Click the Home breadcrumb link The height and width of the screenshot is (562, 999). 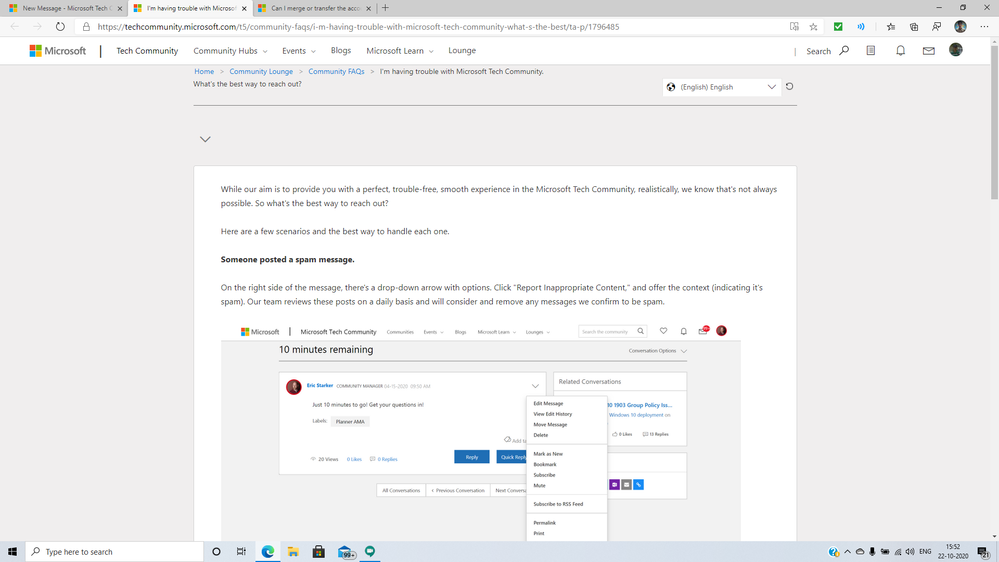coord(204,71)
